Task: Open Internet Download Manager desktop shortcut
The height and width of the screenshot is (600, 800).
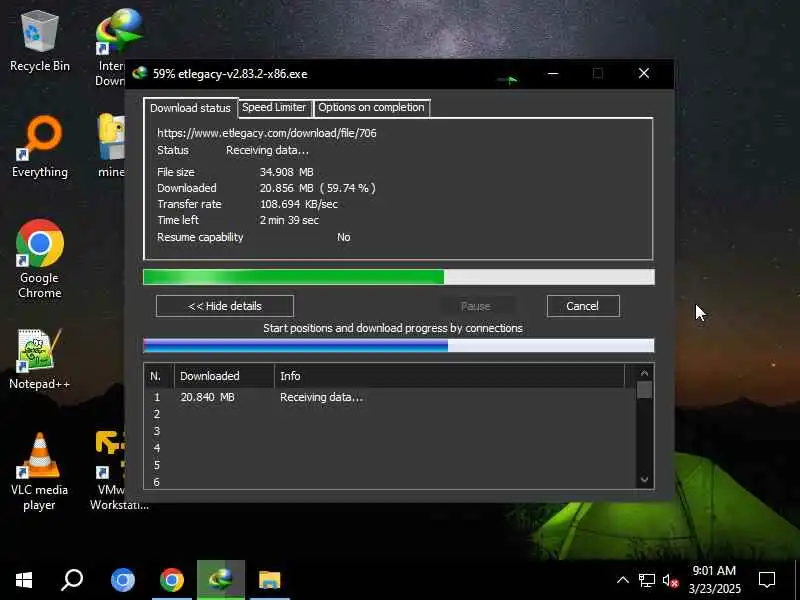Action: click(x=113, y=47)
